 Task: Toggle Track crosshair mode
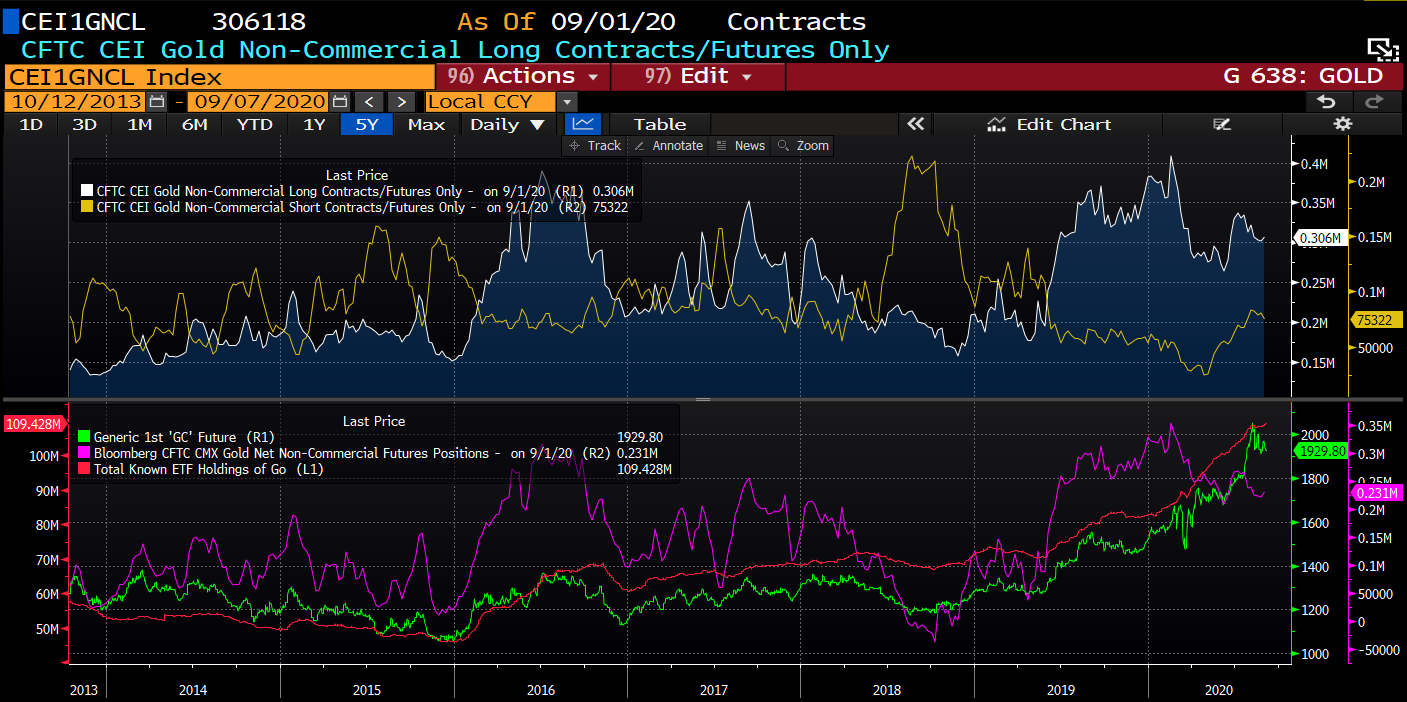(594, 146)
